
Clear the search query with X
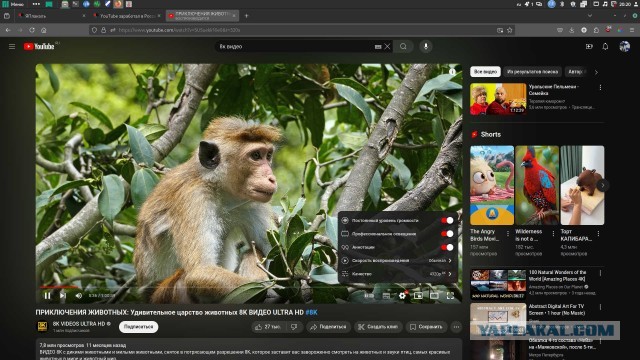point(387,47)
